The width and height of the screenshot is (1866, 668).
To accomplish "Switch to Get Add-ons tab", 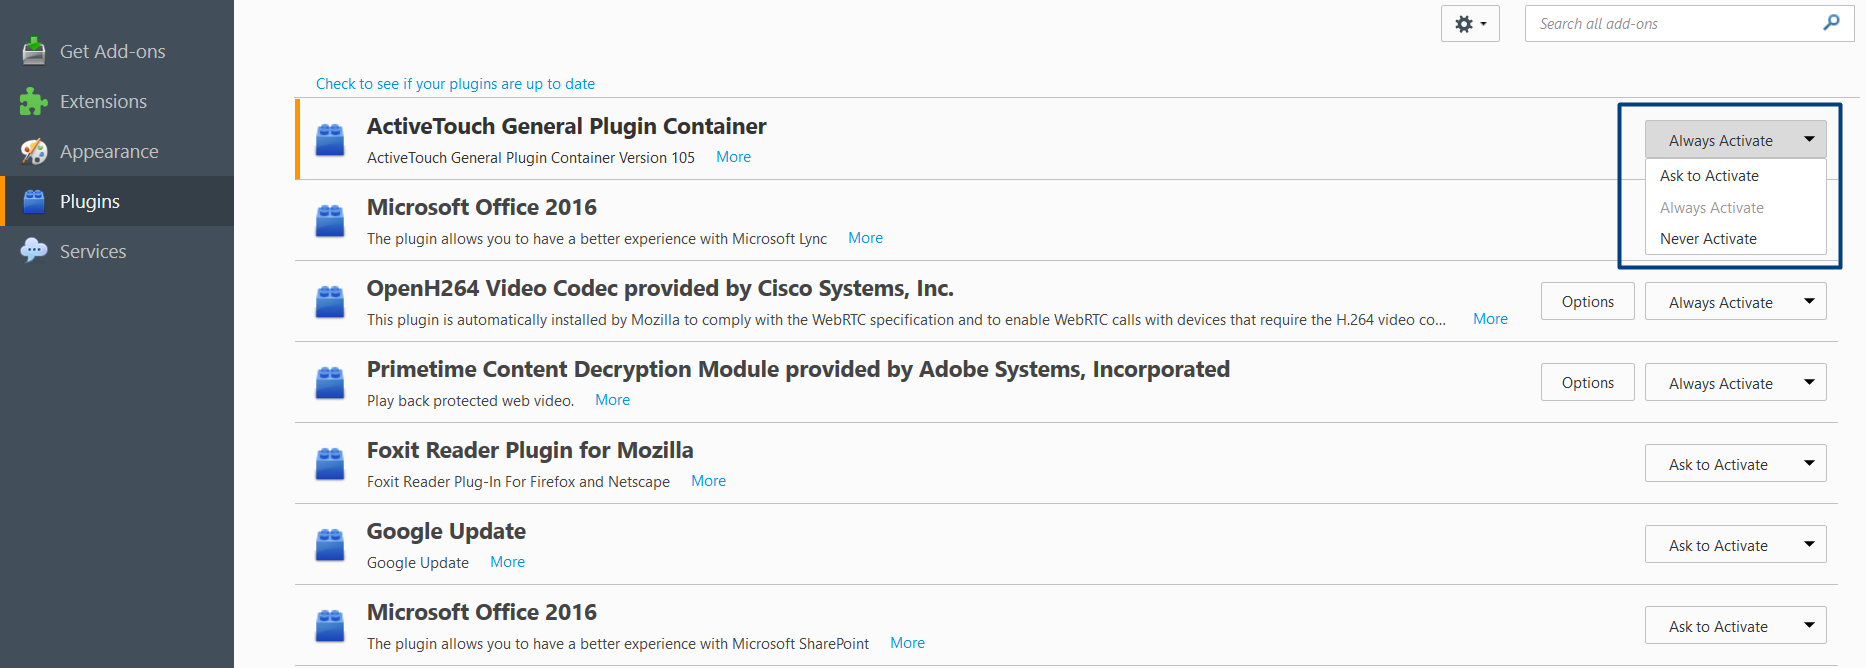I will 117,51.
